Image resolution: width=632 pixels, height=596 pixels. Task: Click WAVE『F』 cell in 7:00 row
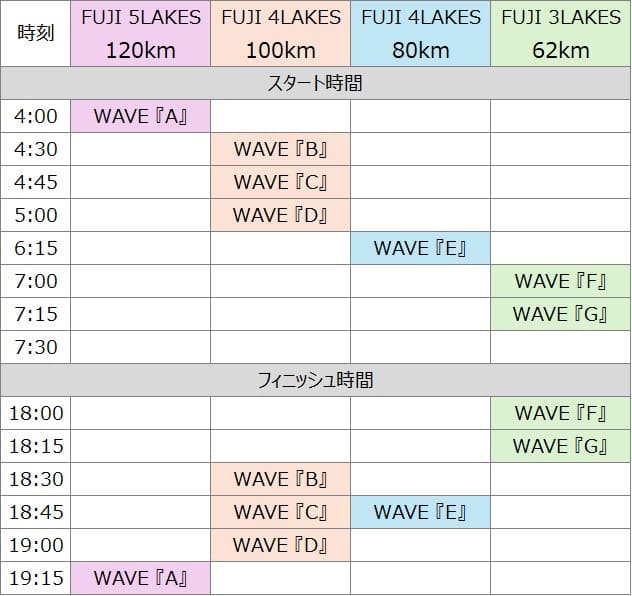pos(561,281)
